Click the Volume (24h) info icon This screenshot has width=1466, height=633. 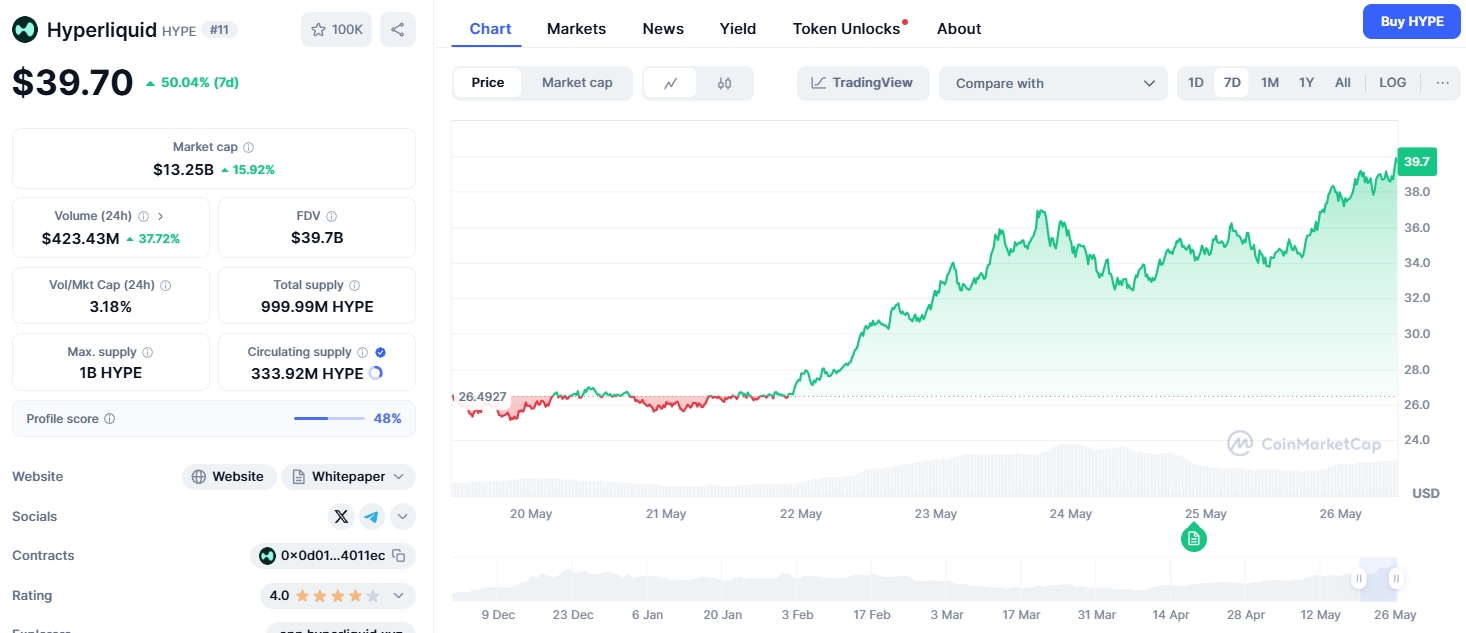143,216
